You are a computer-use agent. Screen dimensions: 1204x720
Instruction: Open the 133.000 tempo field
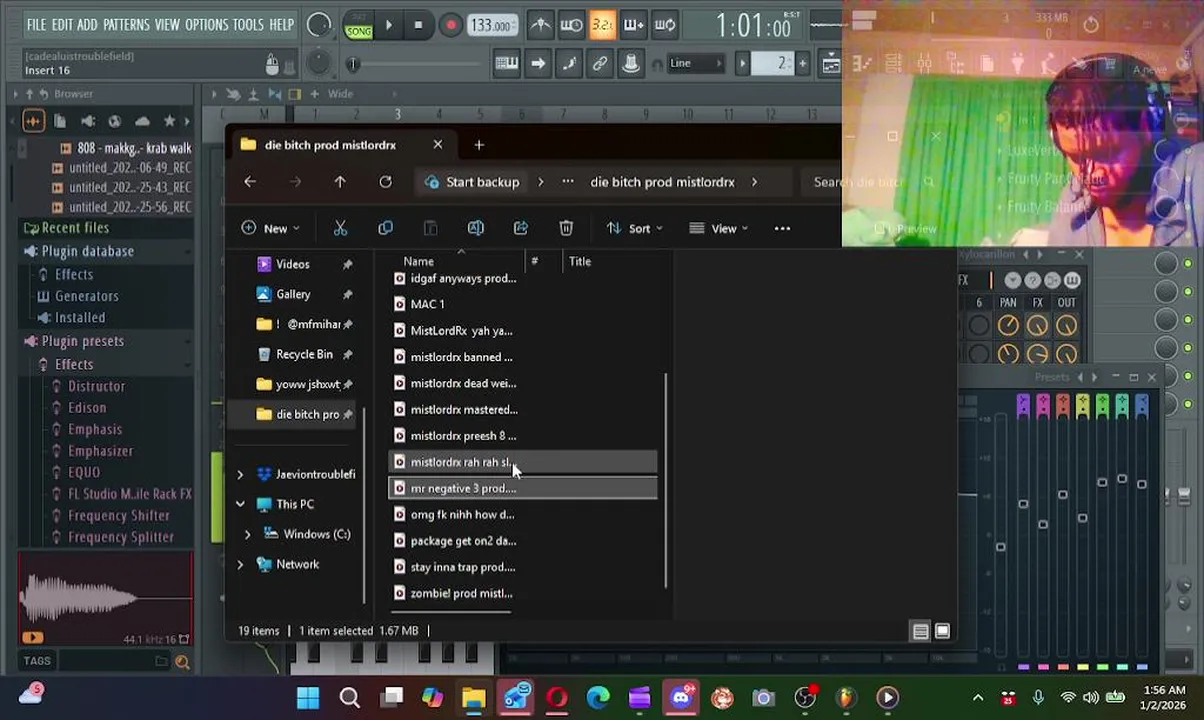coord(492,25)
